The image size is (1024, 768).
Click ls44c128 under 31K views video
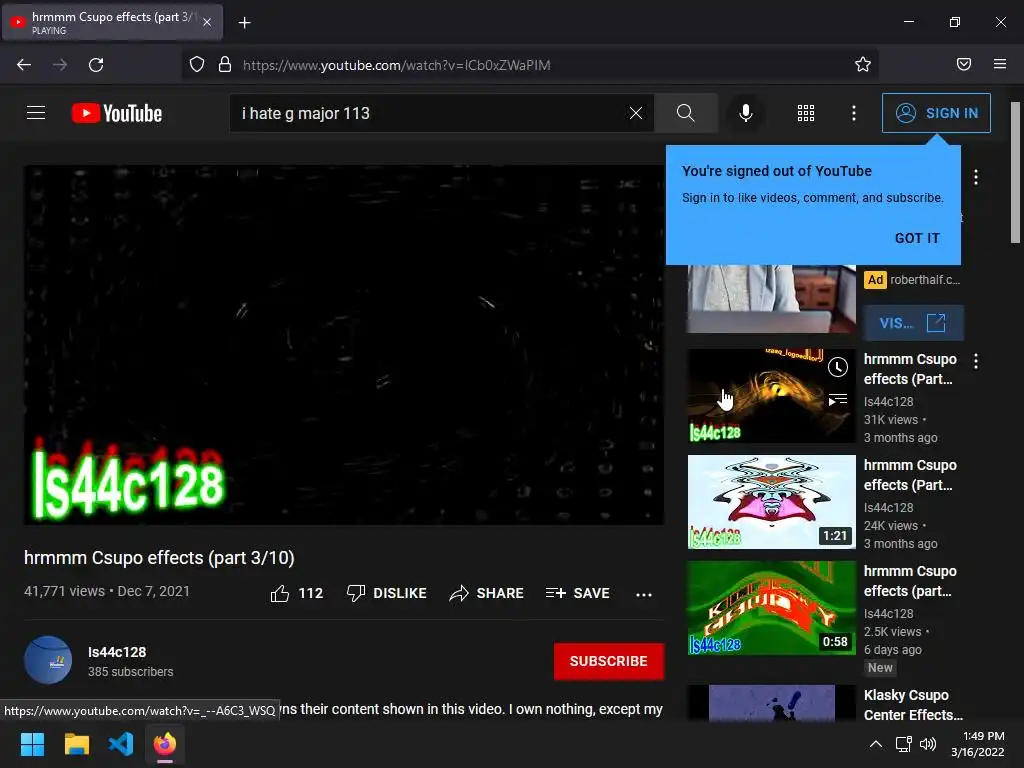click(x=888, y=402)
